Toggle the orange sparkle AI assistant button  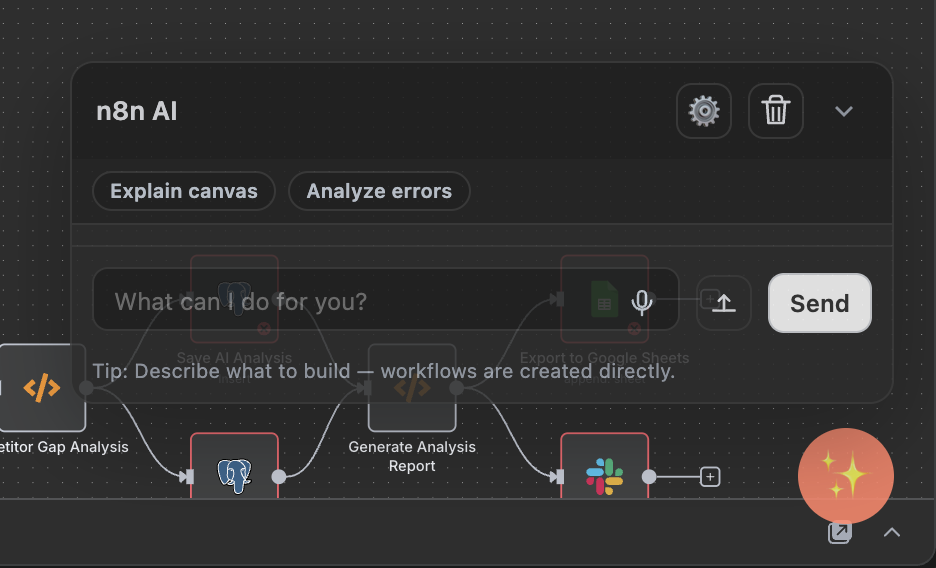coord(845,476)
